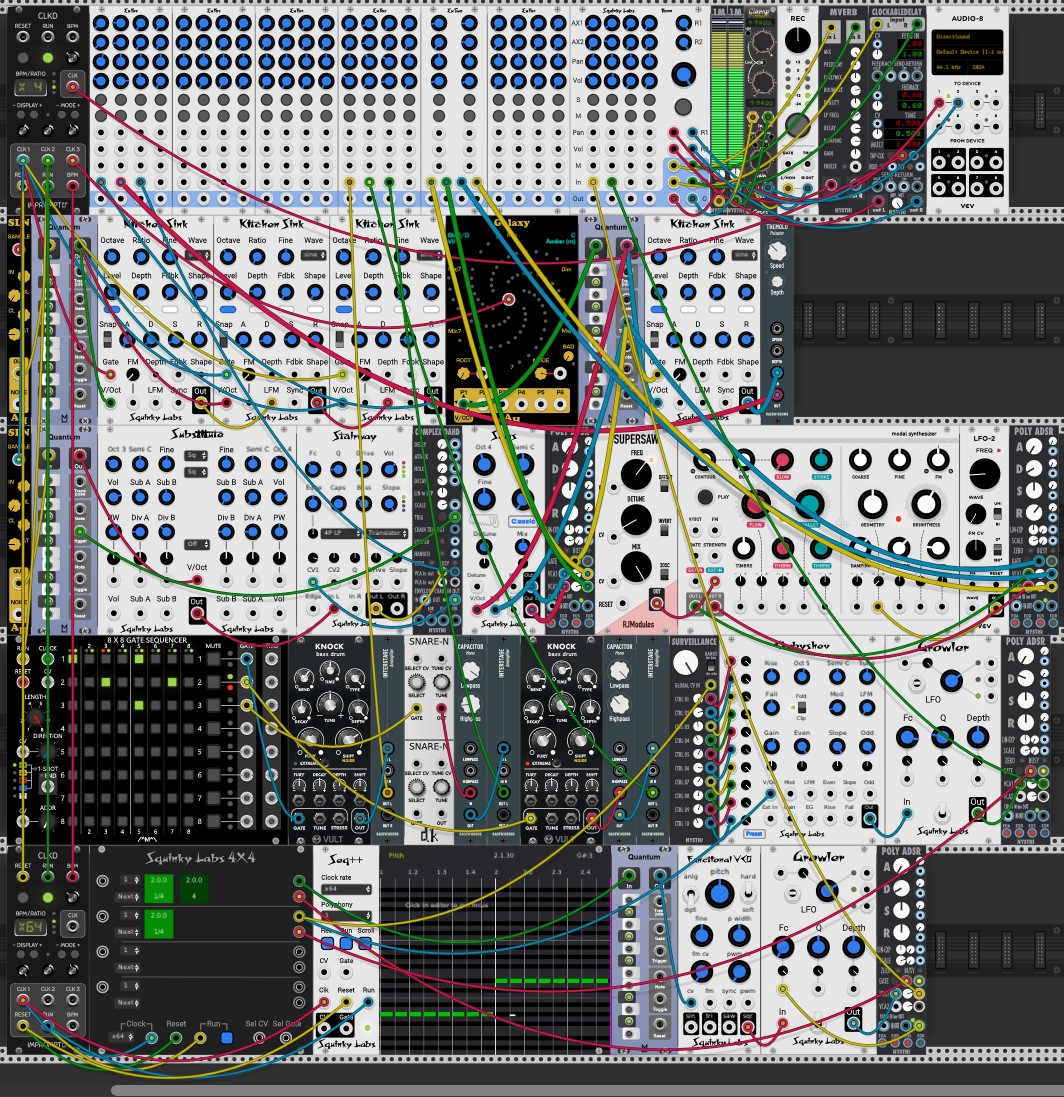
Task: Toggle RUN button on top CLKD
Action: coord(48,57)
